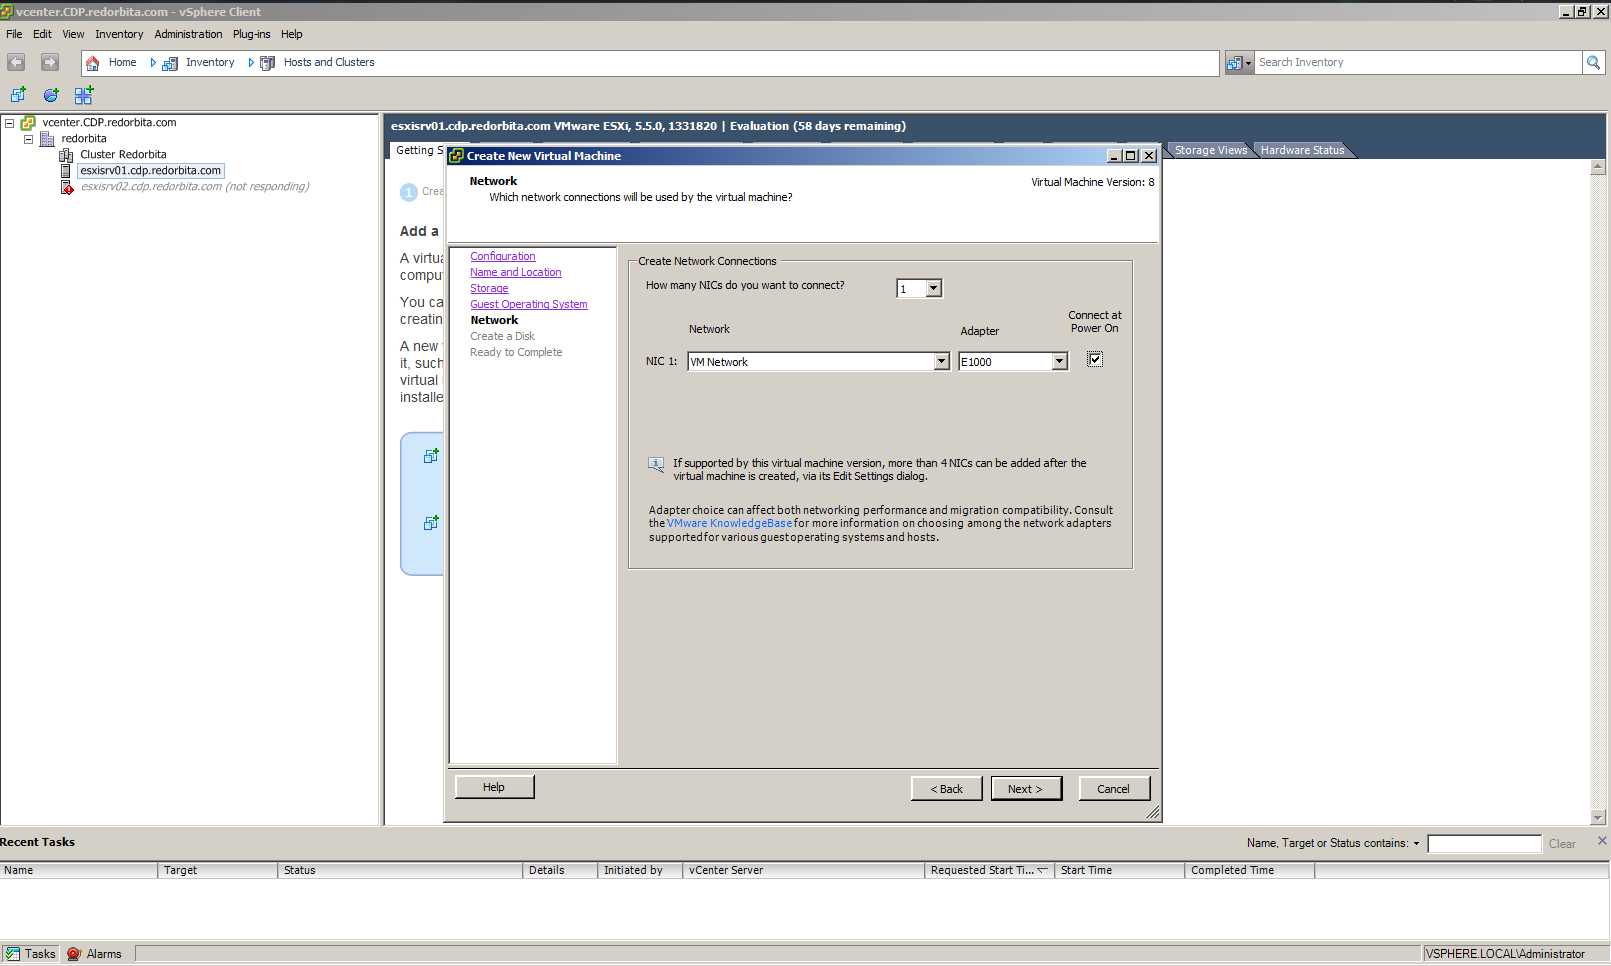Click the Home icon in navigation bar
The image size is (1611, 966).
[x=93, y=63]
